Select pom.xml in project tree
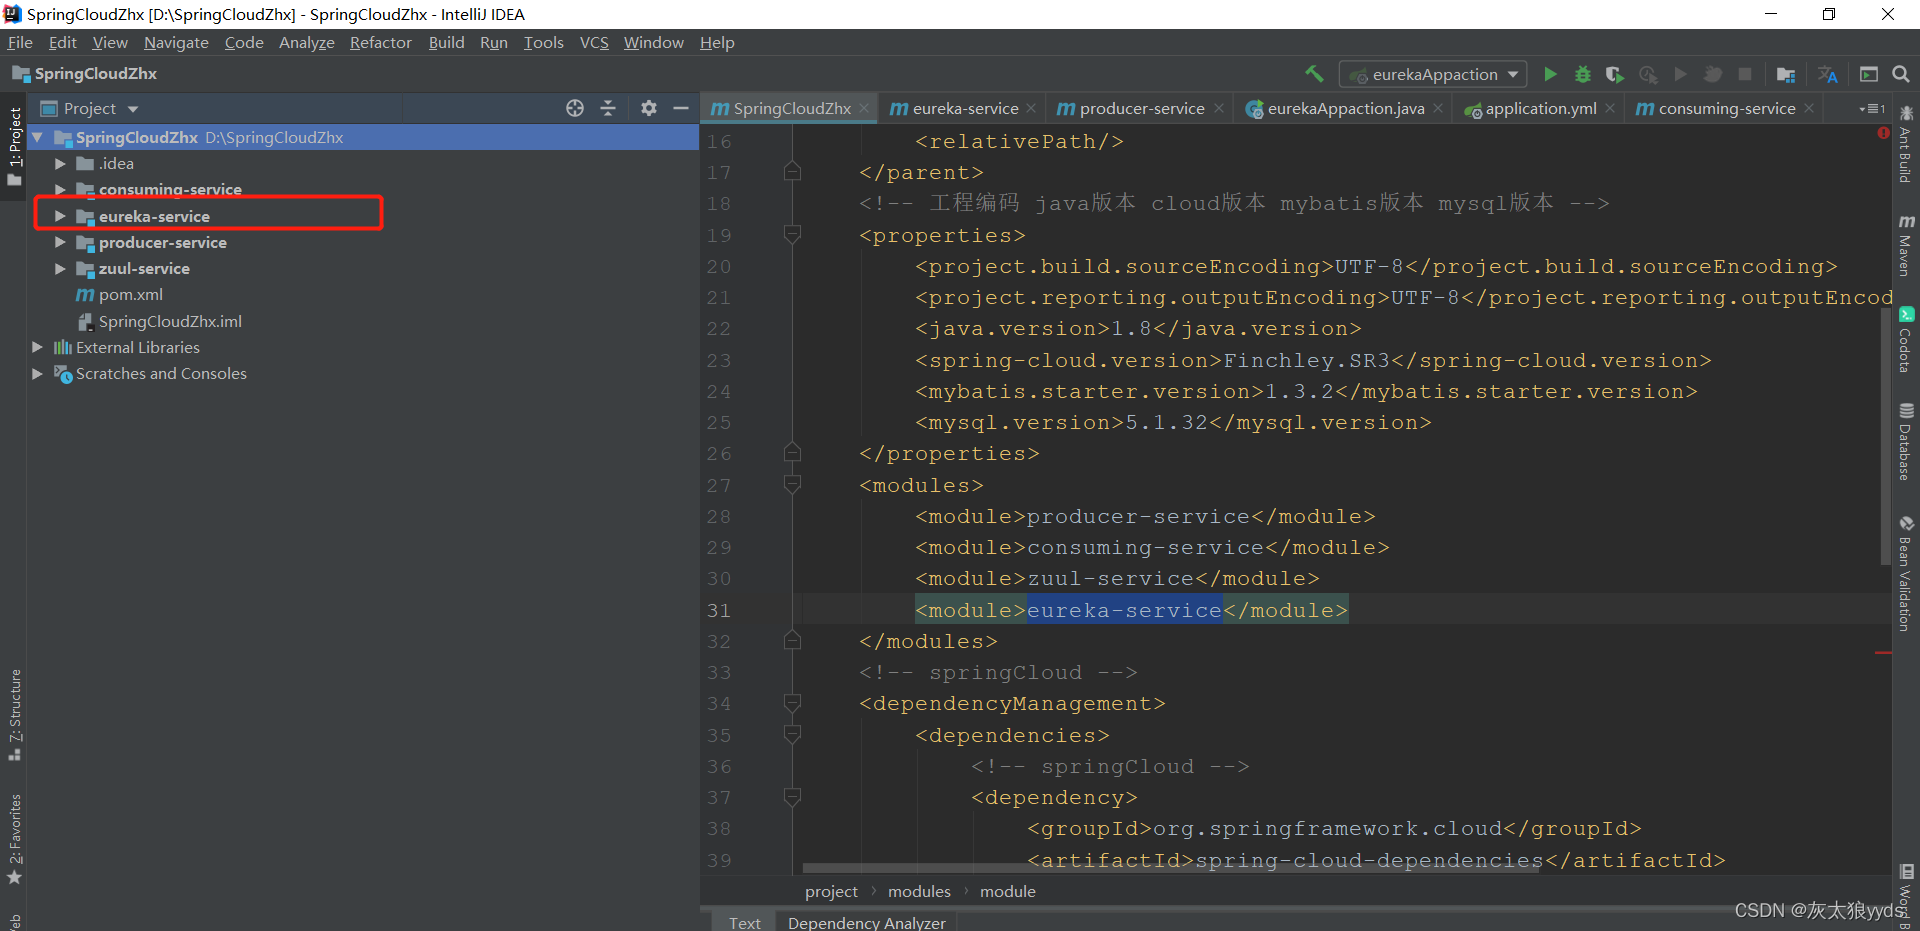The width and height of the screenshot is (1920, 931). click(131, 294)
